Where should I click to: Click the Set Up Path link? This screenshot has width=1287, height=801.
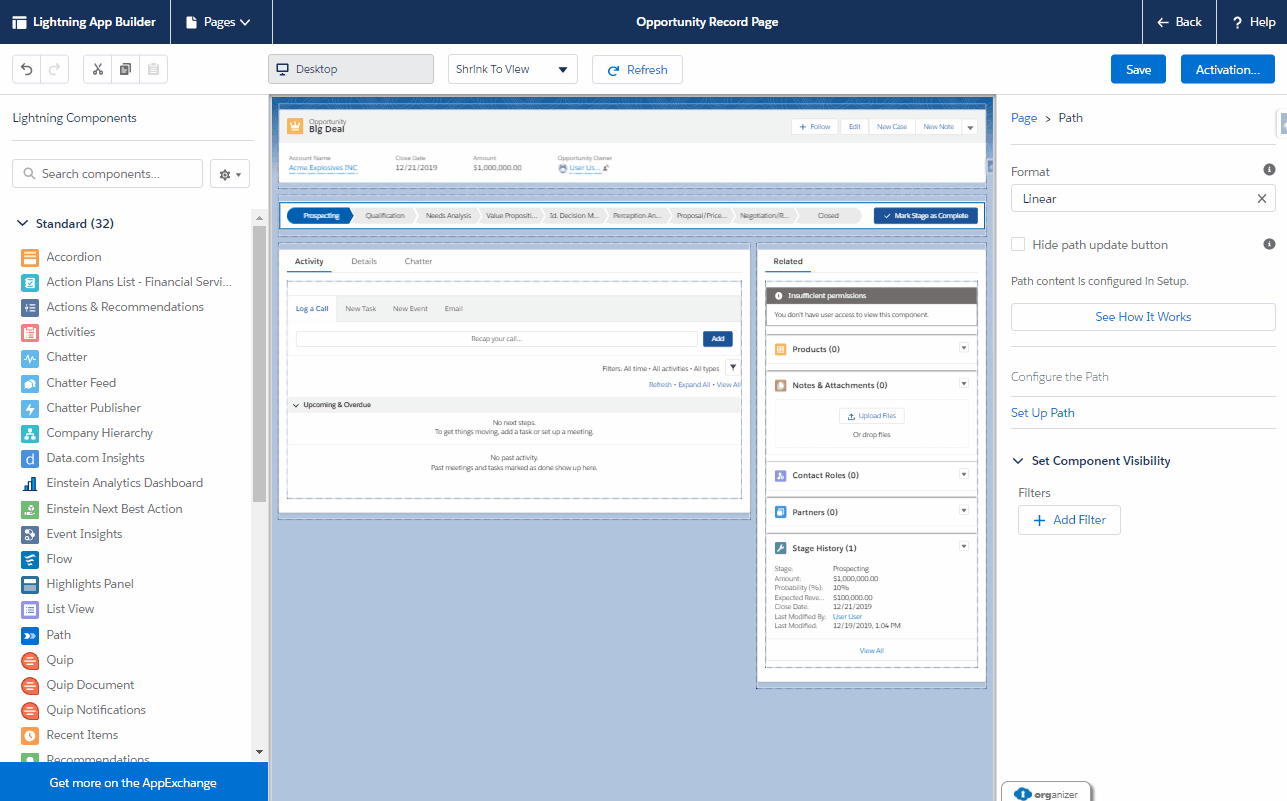pyautogui.click(x=1043, y=413)
